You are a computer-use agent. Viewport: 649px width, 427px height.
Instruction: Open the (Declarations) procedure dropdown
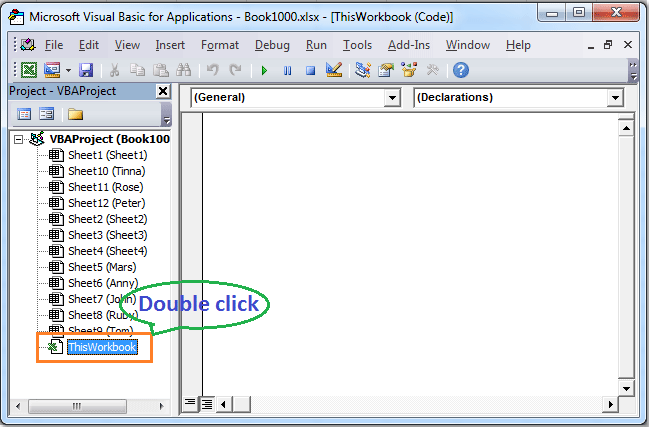pos(615,98)
